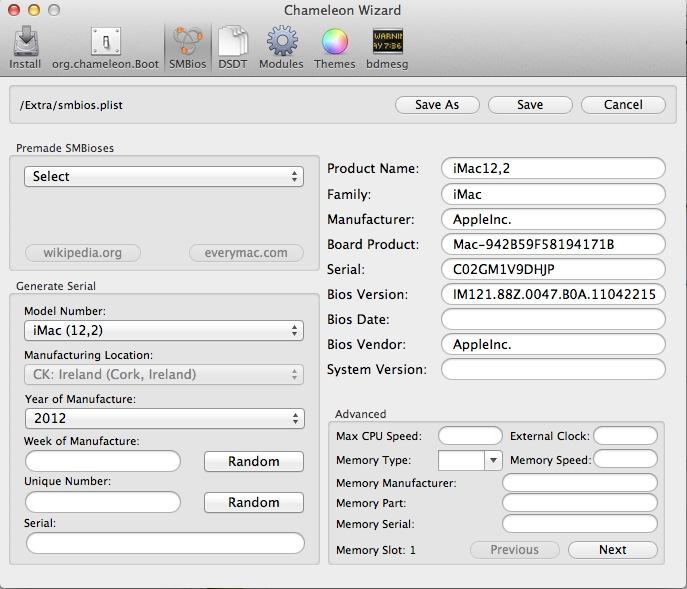Viewport: 687px width, 589px height.
Task: Edit the Product Name field iMac12,2
Action: pyautogui.click(x=553, y=168)
